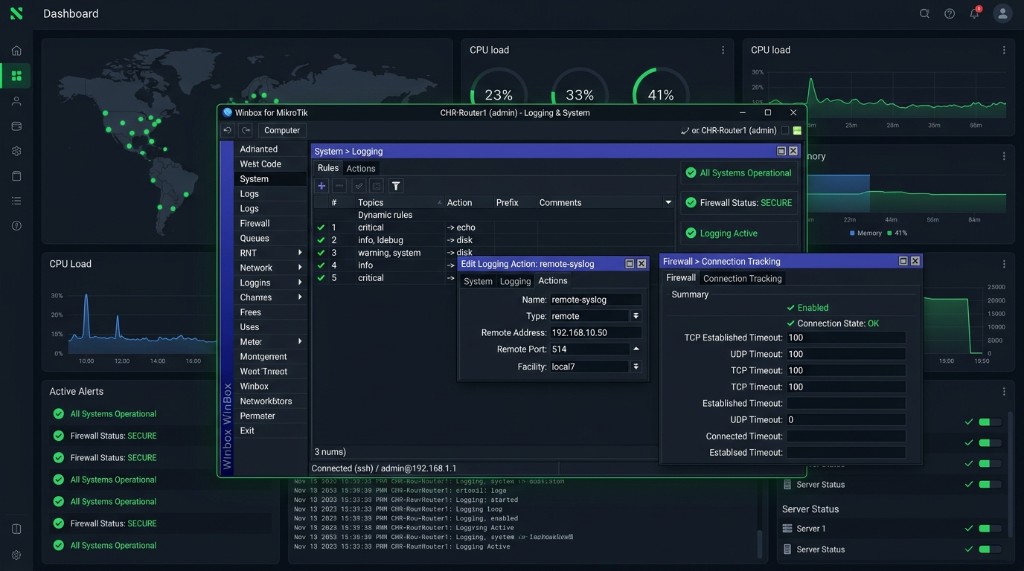Switch the Server 1 toggle
Image resolution: width=1024 pixels, height=571 pixels.
[x=989, y=529]
